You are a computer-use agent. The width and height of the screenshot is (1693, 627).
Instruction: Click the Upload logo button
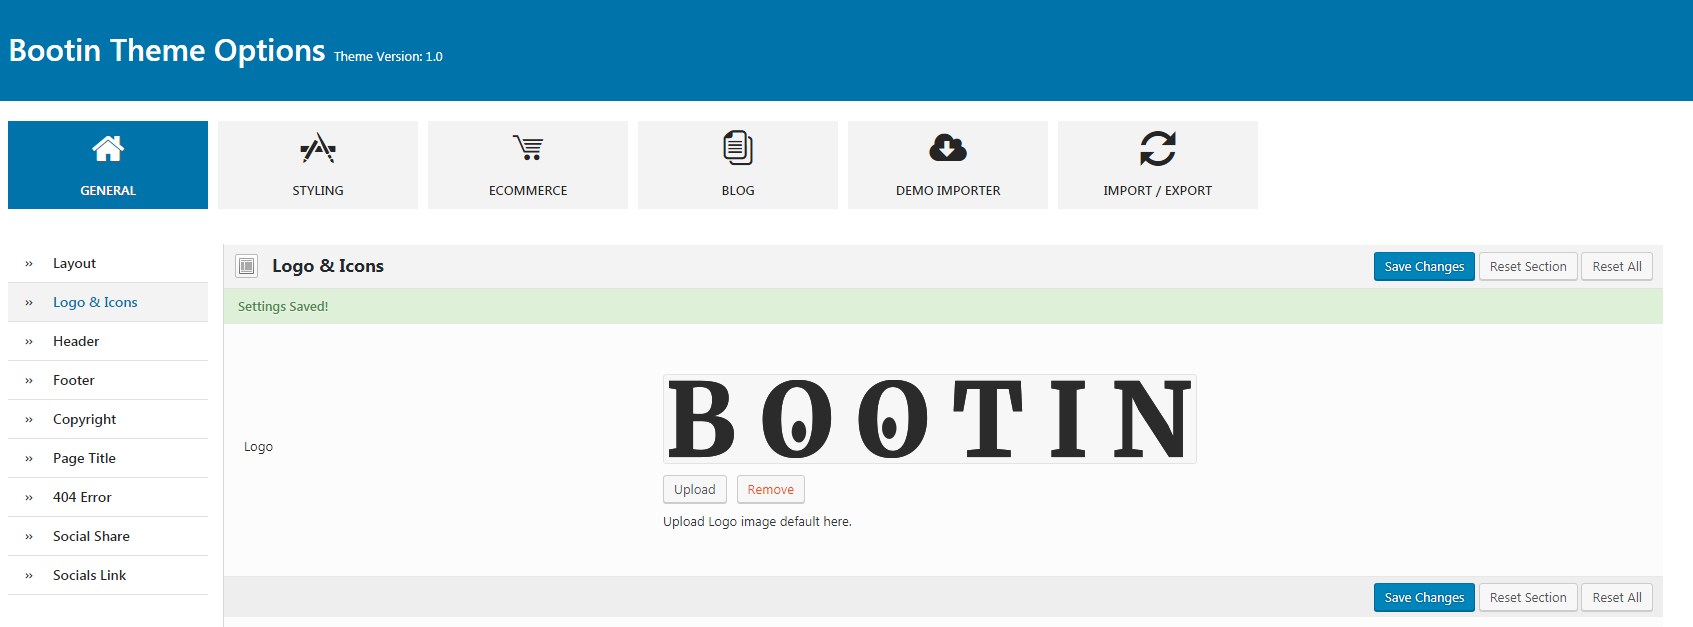coord(695,489)
